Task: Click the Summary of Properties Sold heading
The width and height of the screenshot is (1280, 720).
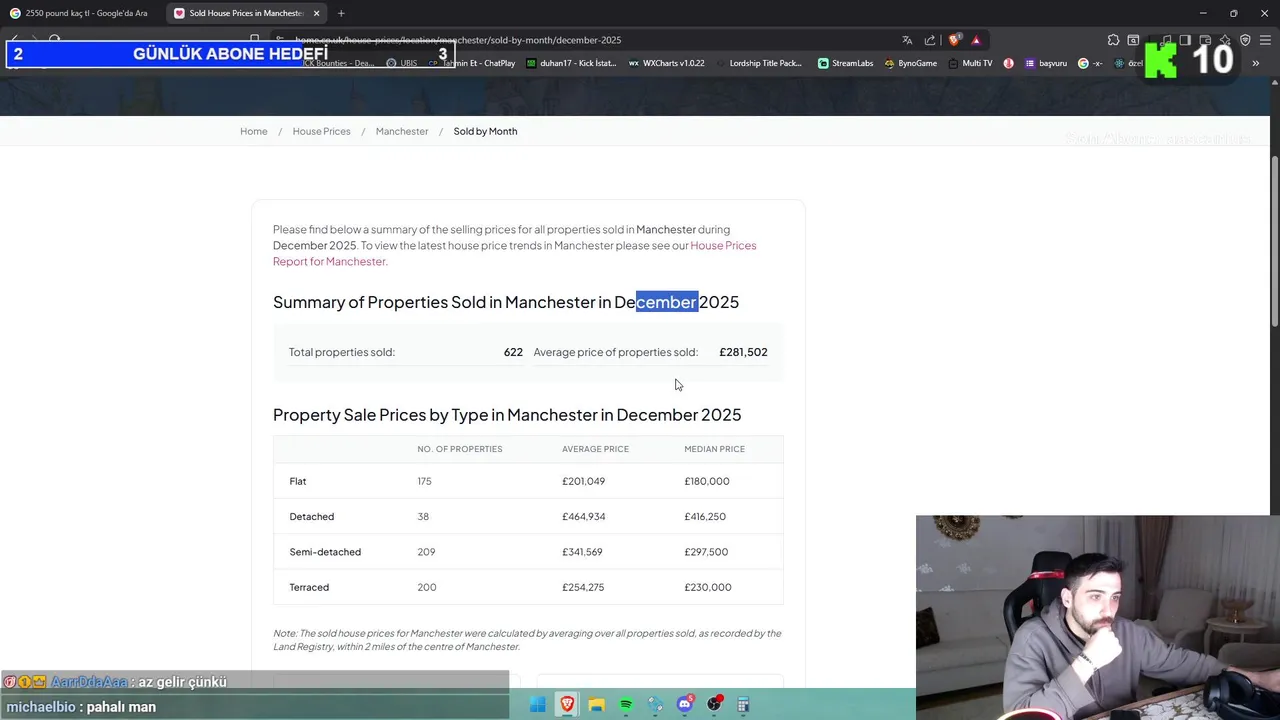Action: (x=506, y=302)
